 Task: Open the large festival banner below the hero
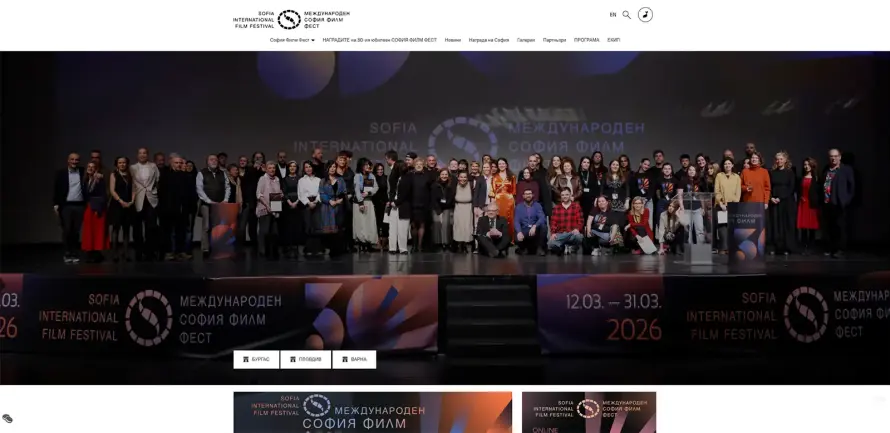pos(372,412)
